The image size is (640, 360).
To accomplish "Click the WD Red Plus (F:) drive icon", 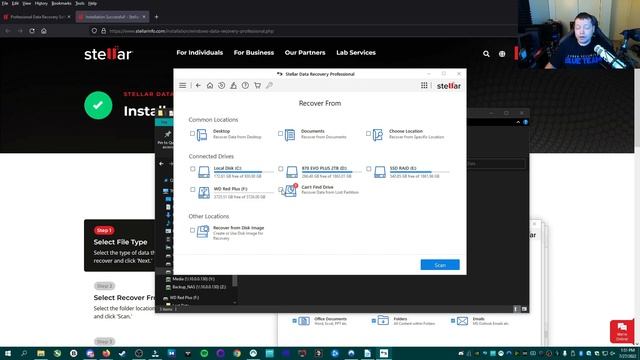I will pos(204,192).
